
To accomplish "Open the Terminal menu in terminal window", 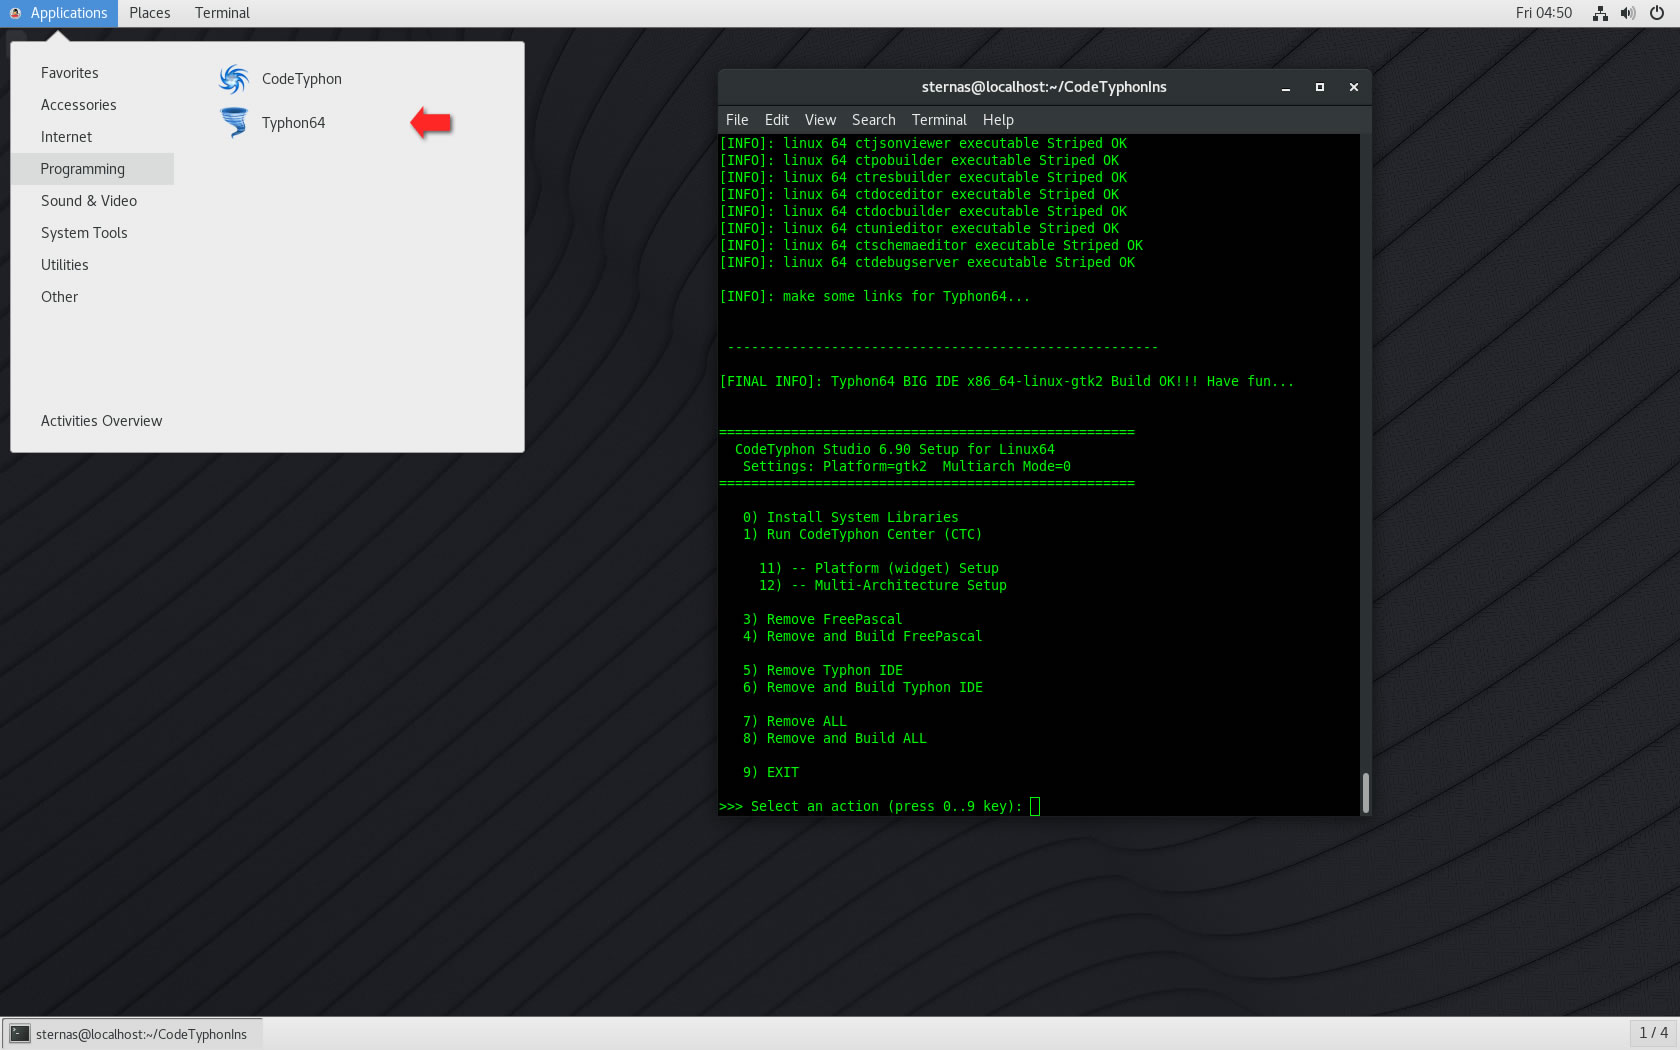I will coord(939,120).
